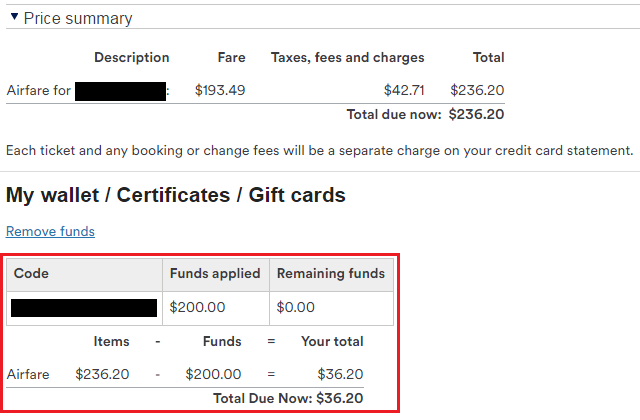This screenshot has height=420, width=640.
Task: Click the redacted passenger name in Airfare row
Action: (x=121, y=91)
